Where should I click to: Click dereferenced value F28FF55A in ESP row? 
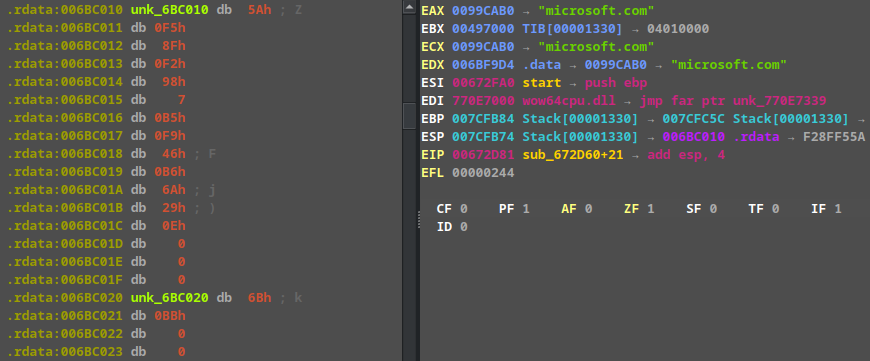[834, 136]
